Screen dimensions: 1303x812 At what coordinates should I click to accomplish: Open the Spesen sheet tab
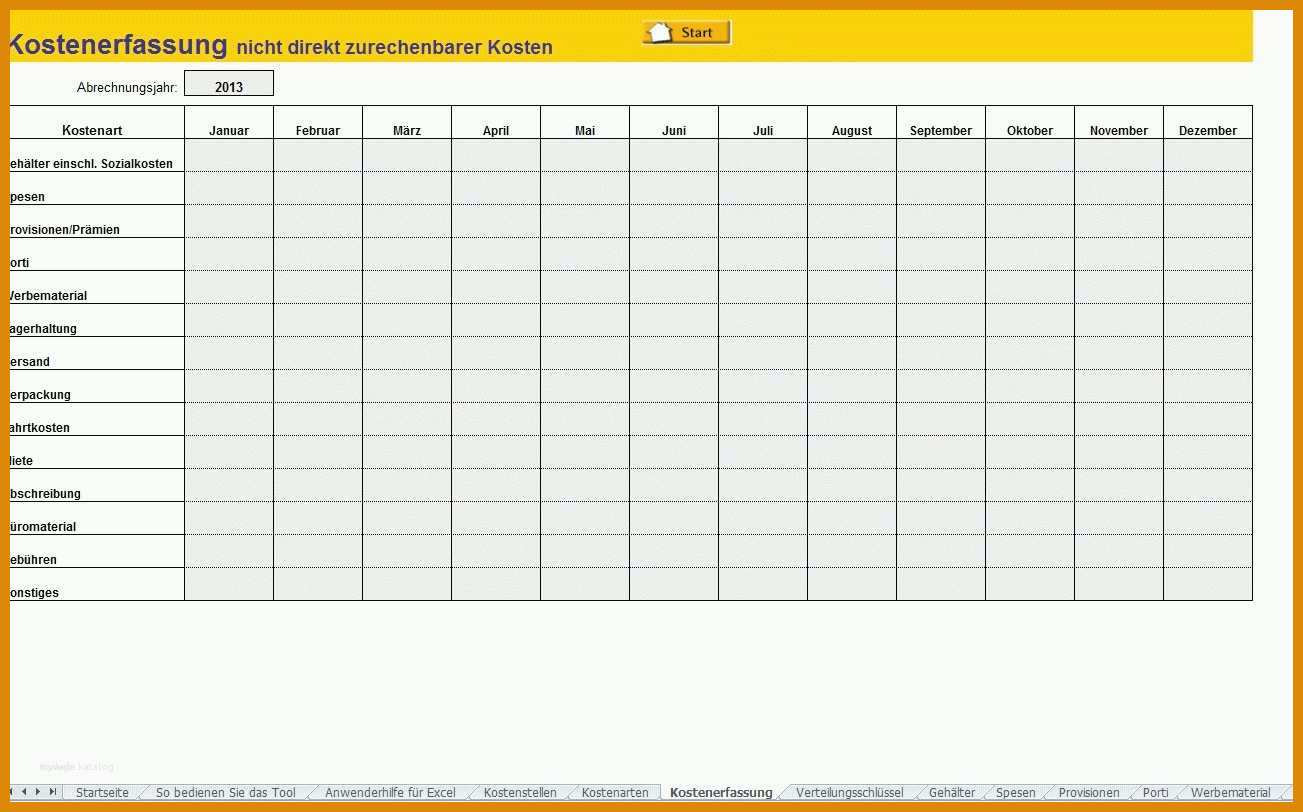click(1016, 792)
